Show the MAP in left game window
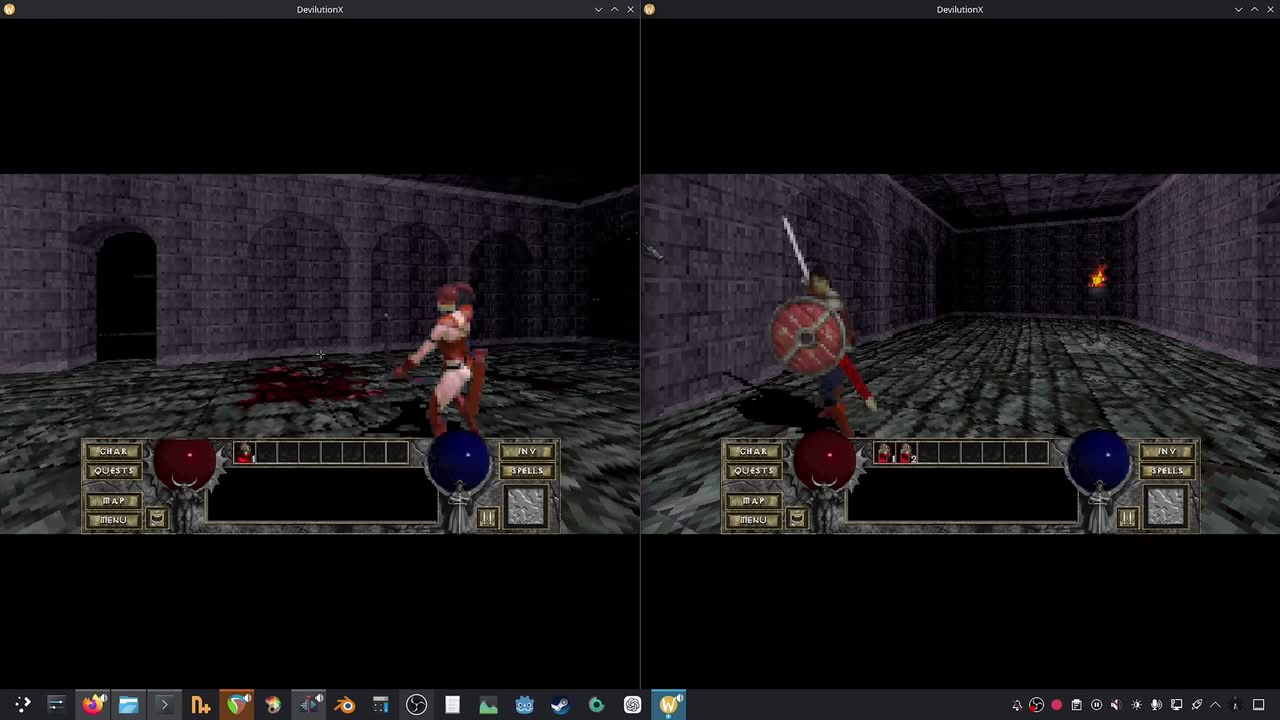The height and width of the screenshot is (720, 1280). [x=113, y=501]
